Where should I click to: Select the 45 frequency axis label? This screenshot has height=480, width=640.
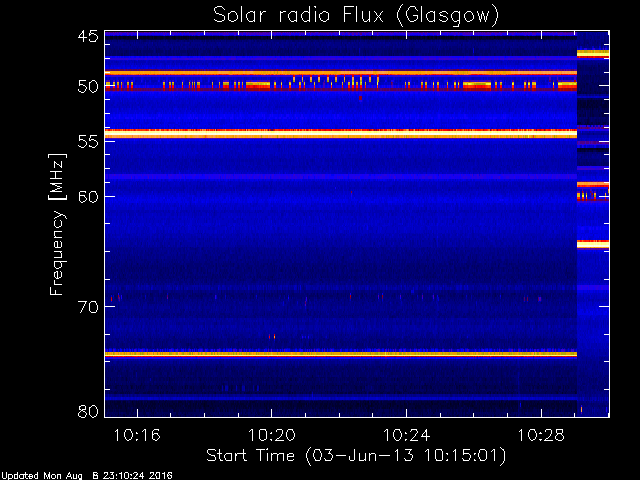88,36
